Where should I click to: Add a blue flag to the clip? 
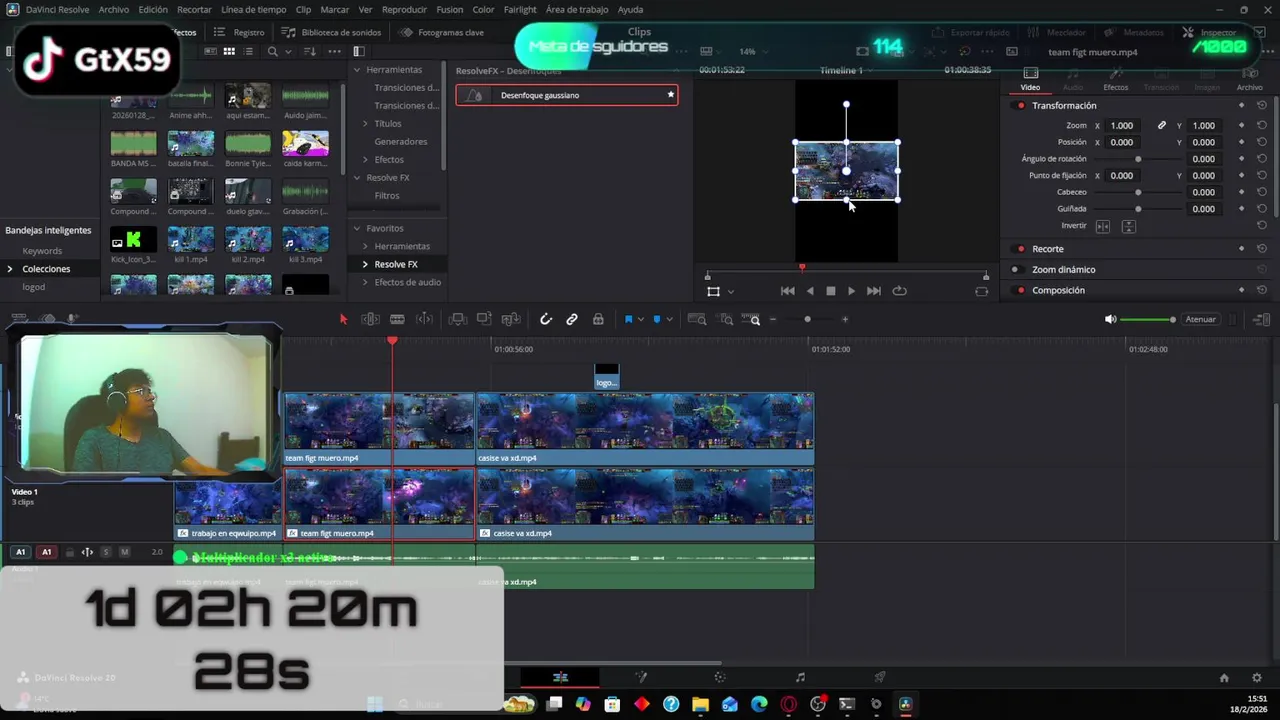628,319
